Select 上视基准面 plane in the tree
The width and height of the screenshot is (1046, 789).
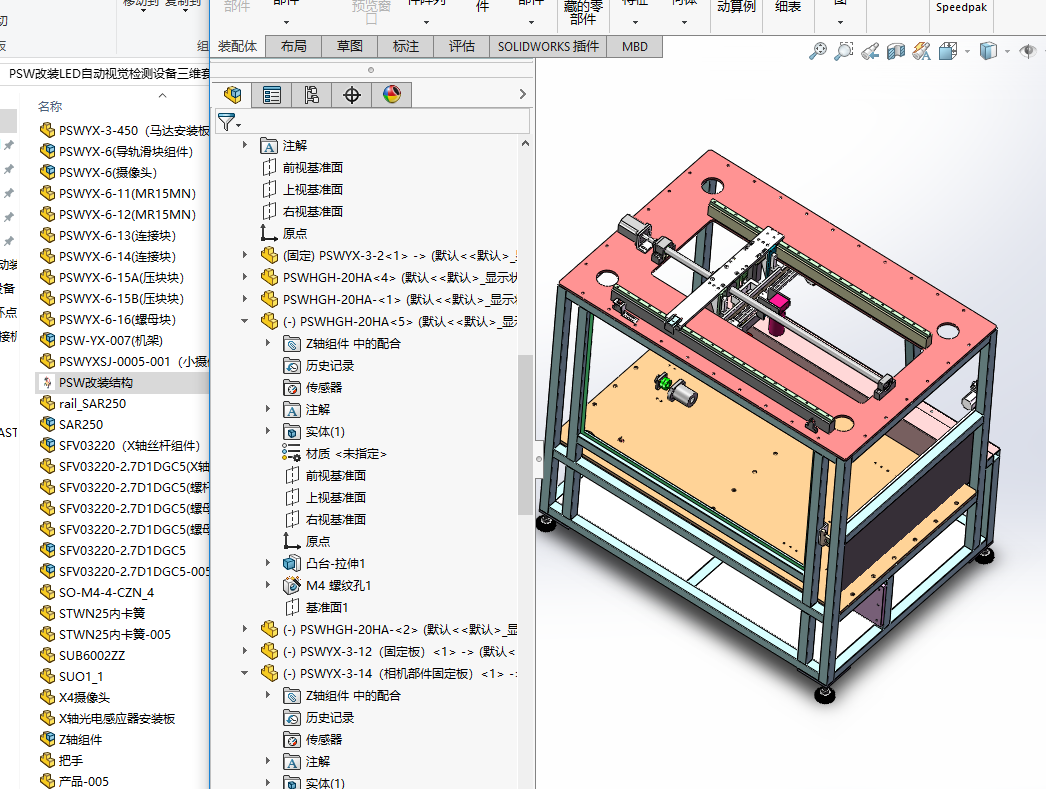point(312,189)
